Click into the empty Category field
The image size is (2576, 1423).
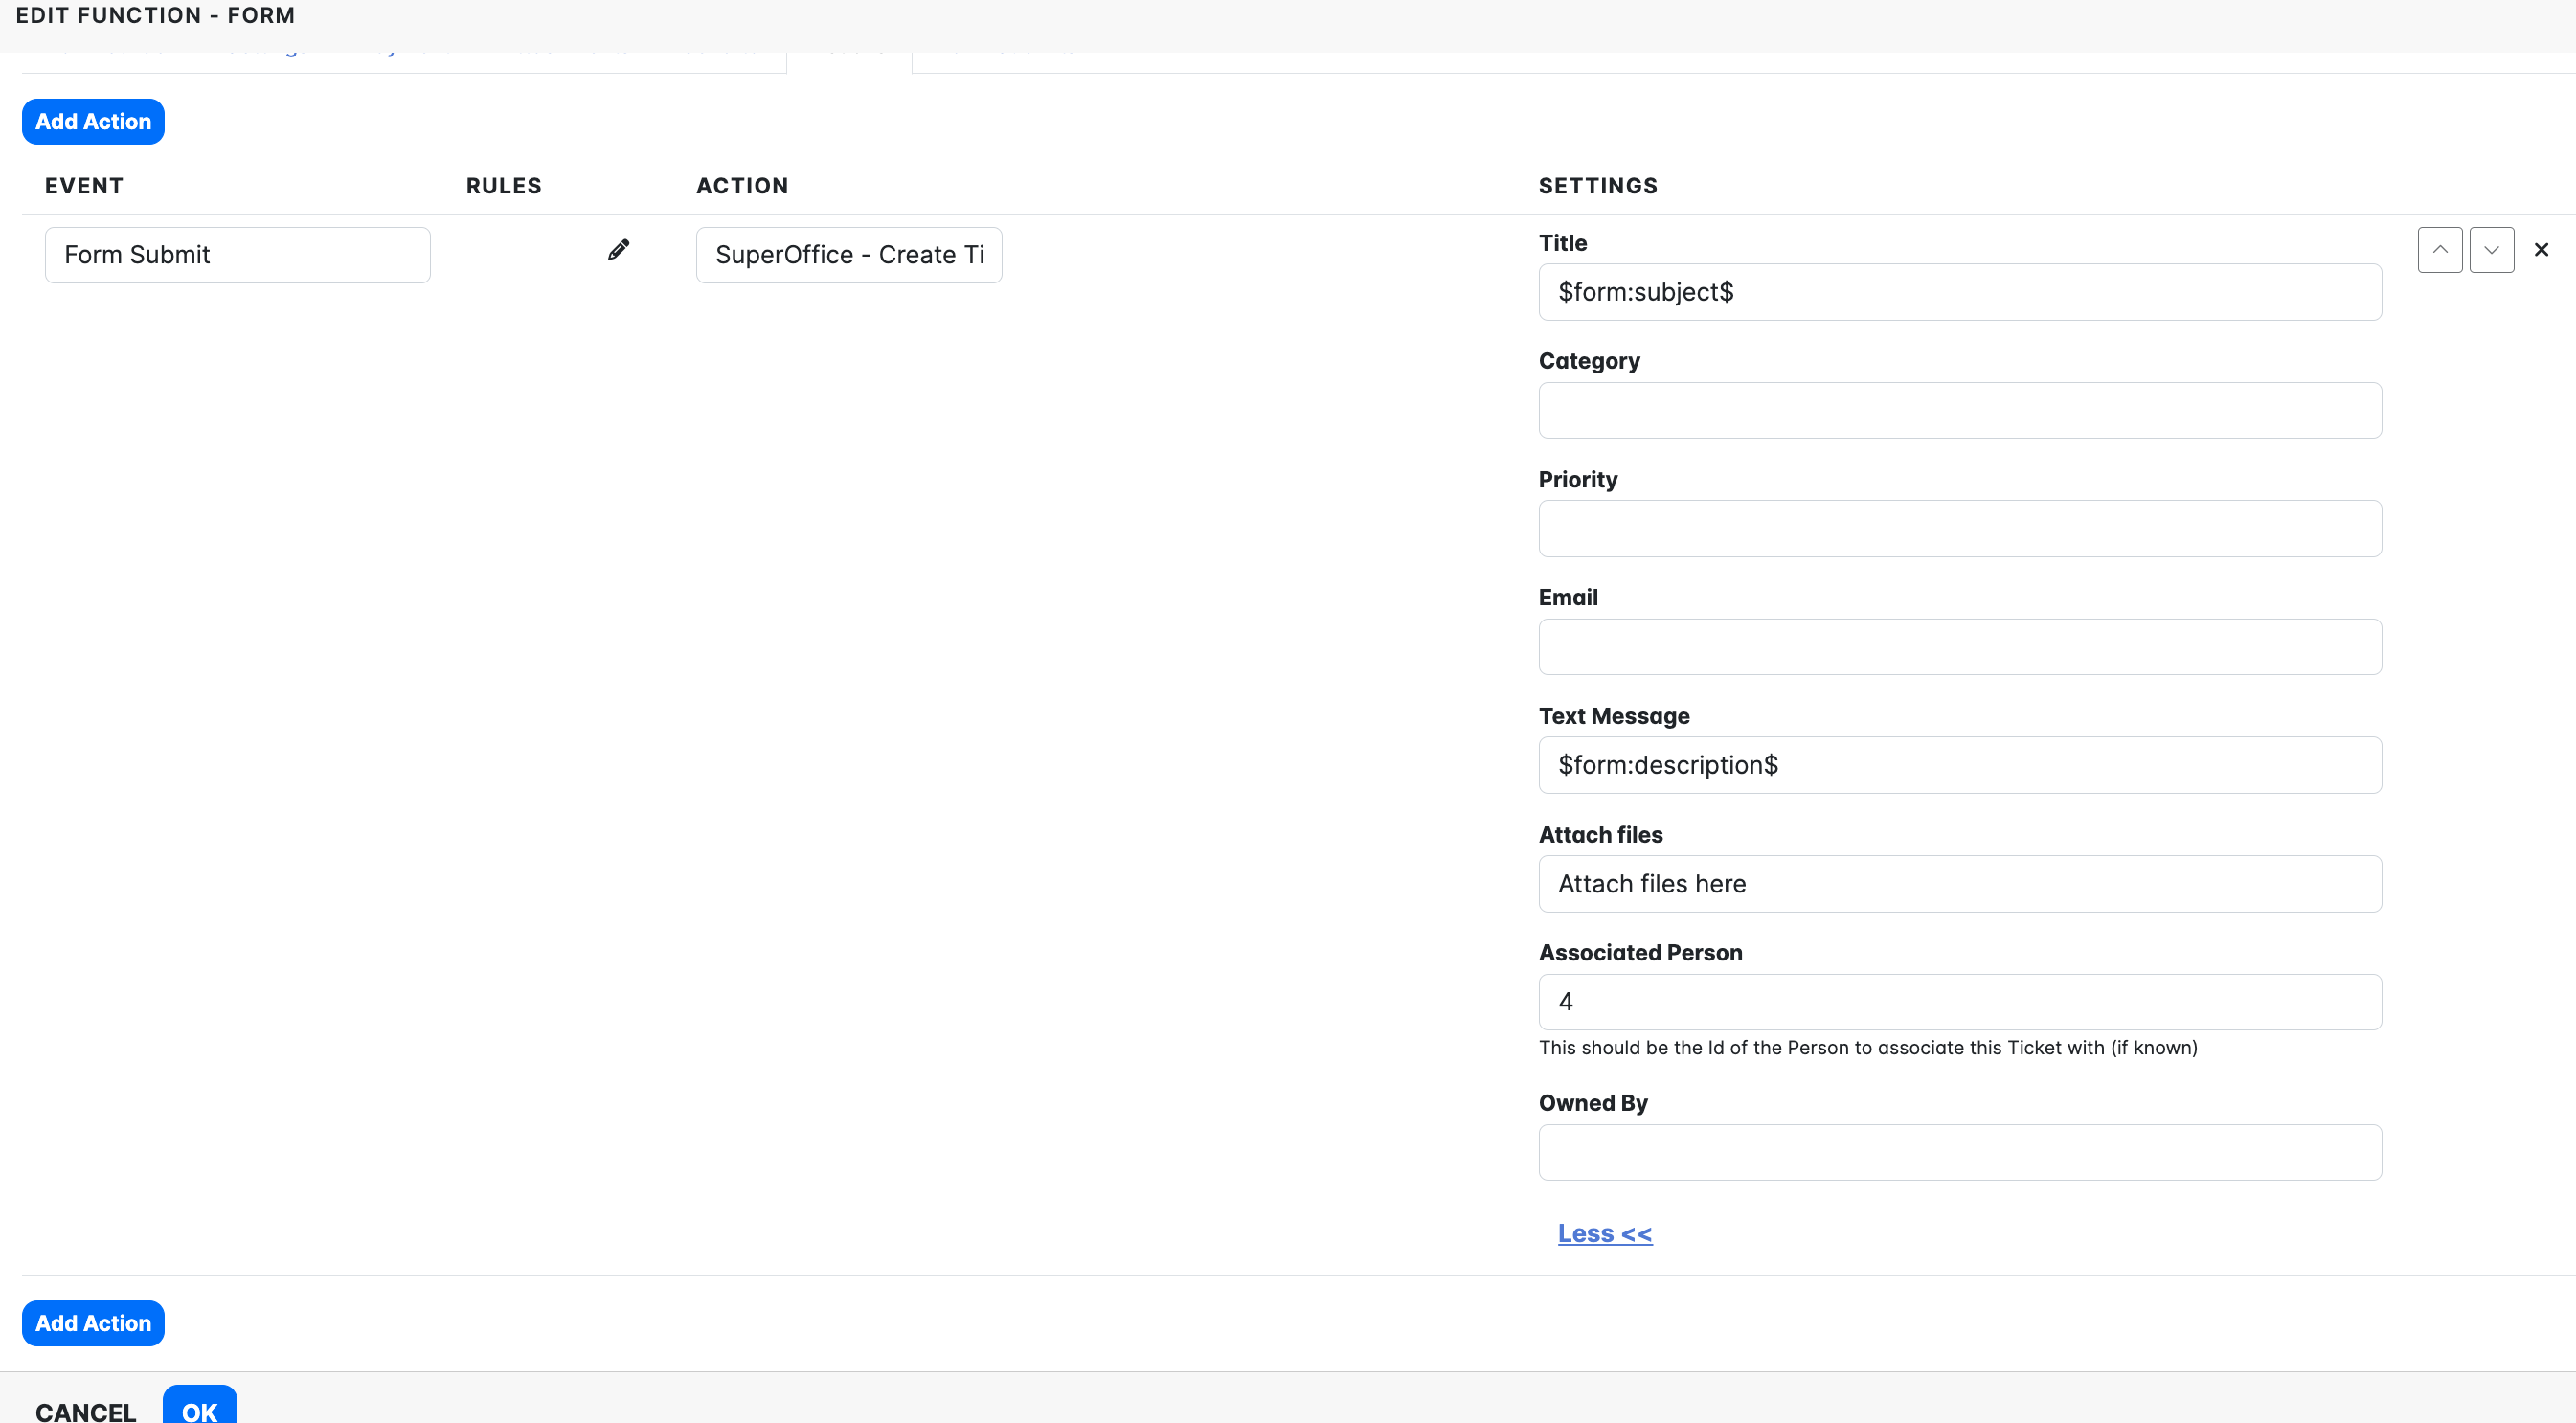pos(1959,410)
